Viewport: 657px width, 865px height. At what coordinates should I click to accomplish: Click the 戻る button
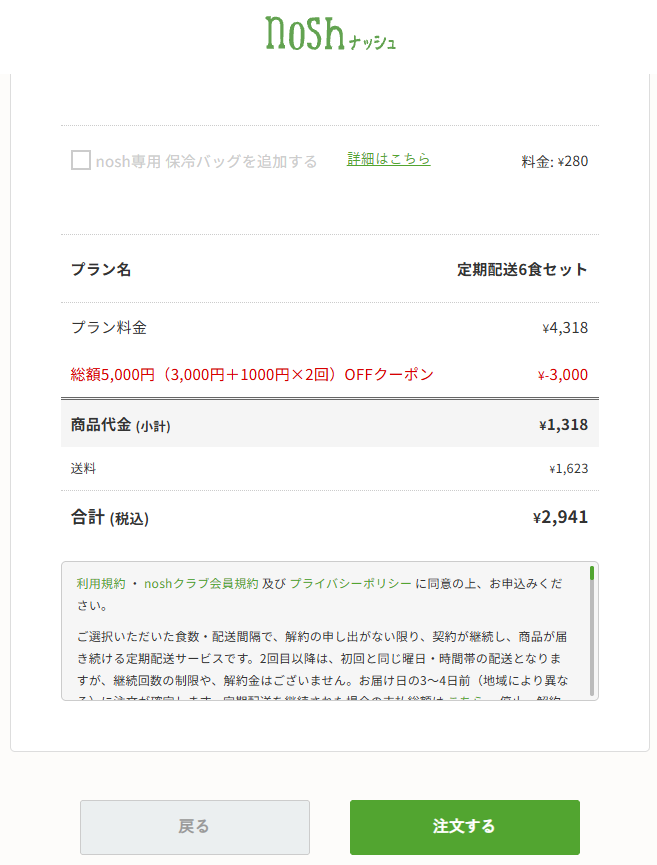point(195,827)
